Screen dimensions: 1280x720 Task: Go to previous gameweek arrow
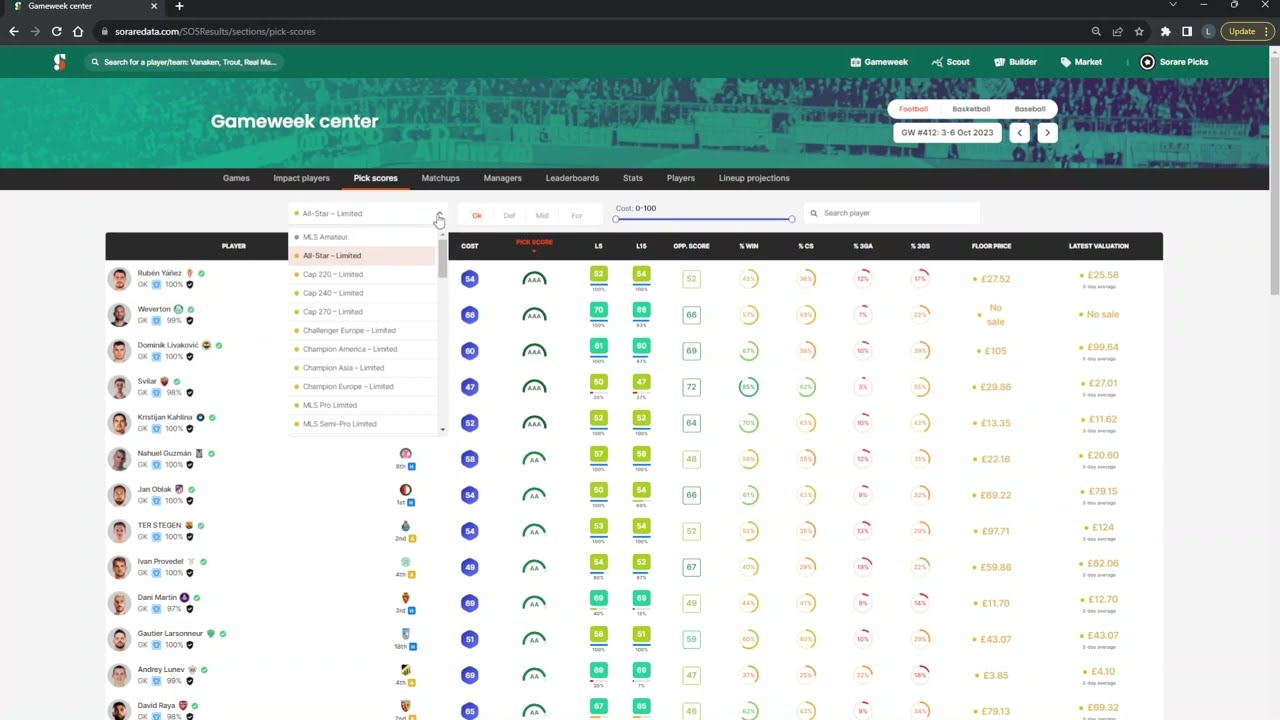click(1020, 132)
